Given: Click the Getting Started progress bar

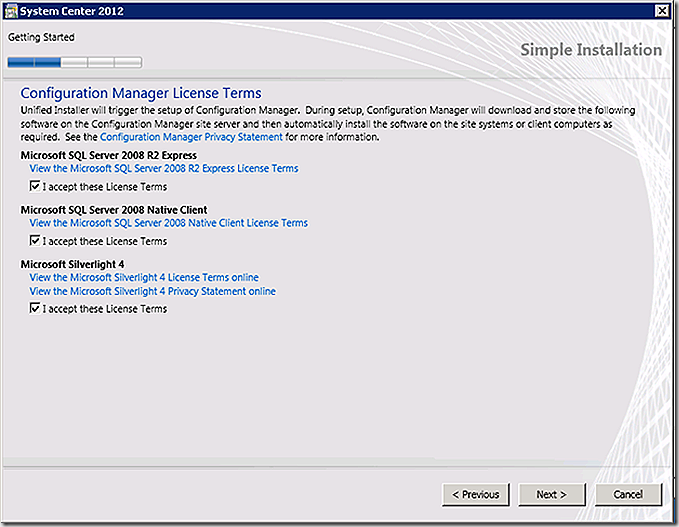Looking at the screenshot, I should point(74,62).
